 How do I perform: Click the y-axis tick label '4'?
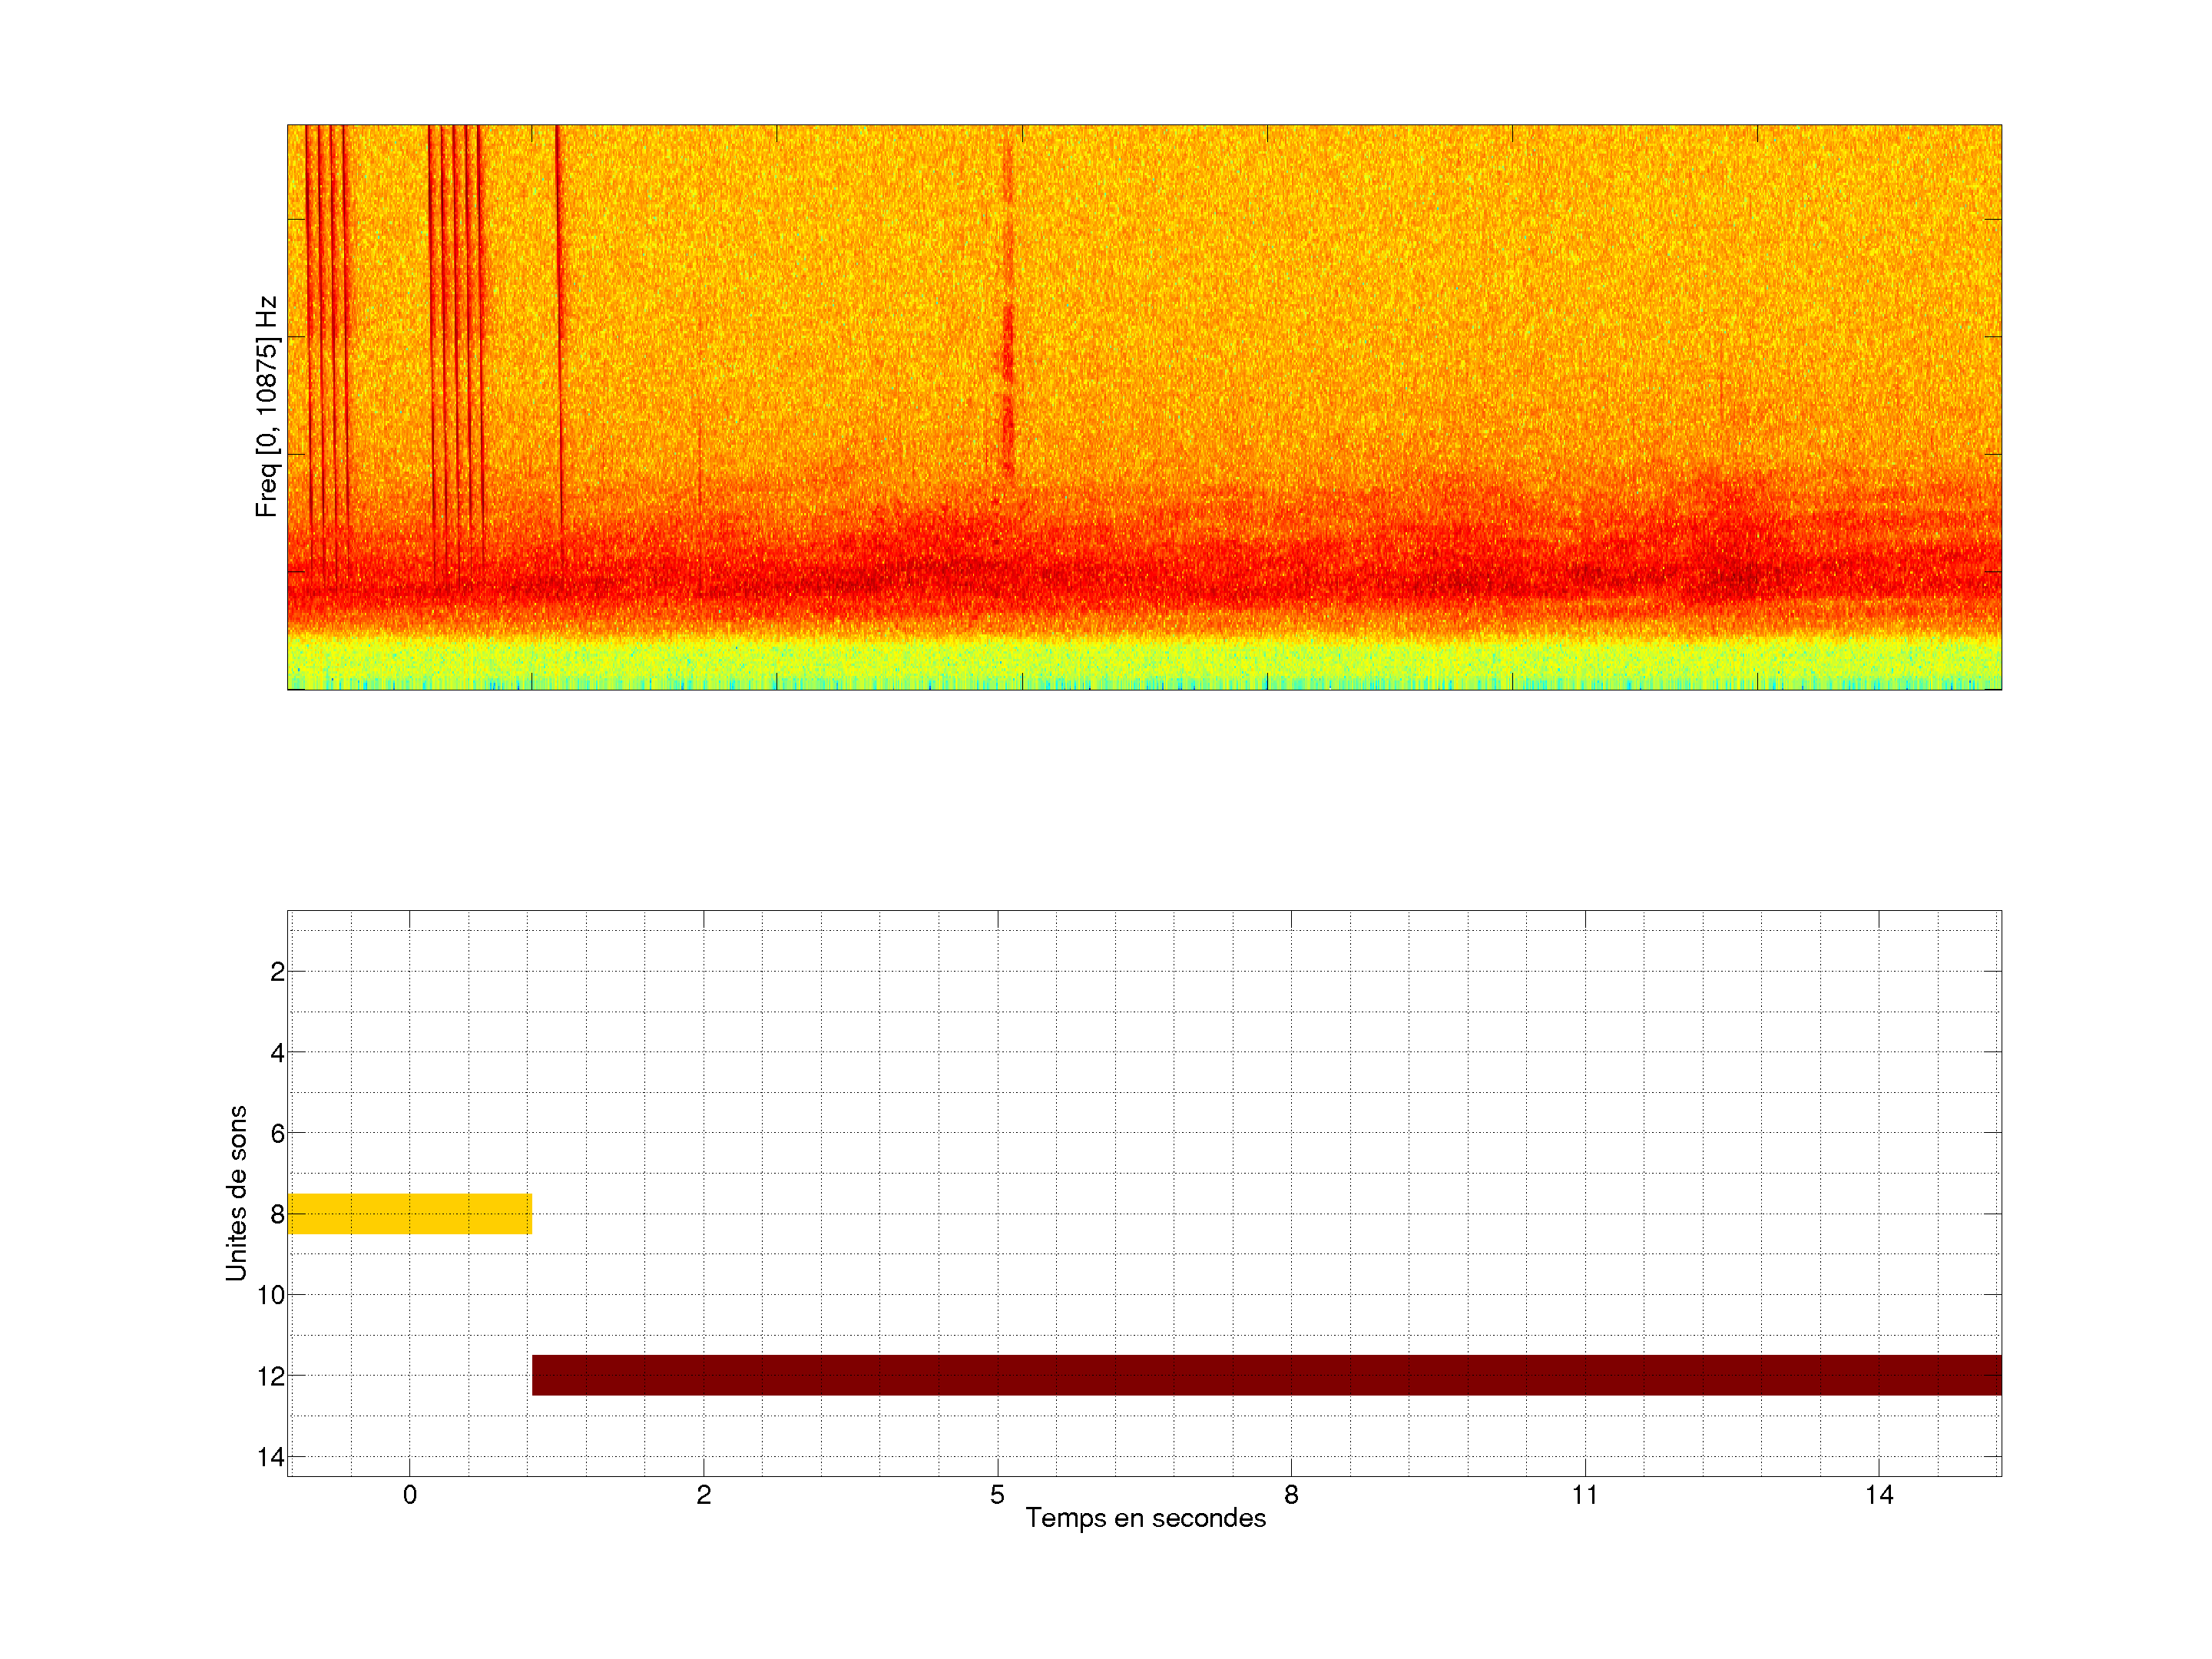277,1053
